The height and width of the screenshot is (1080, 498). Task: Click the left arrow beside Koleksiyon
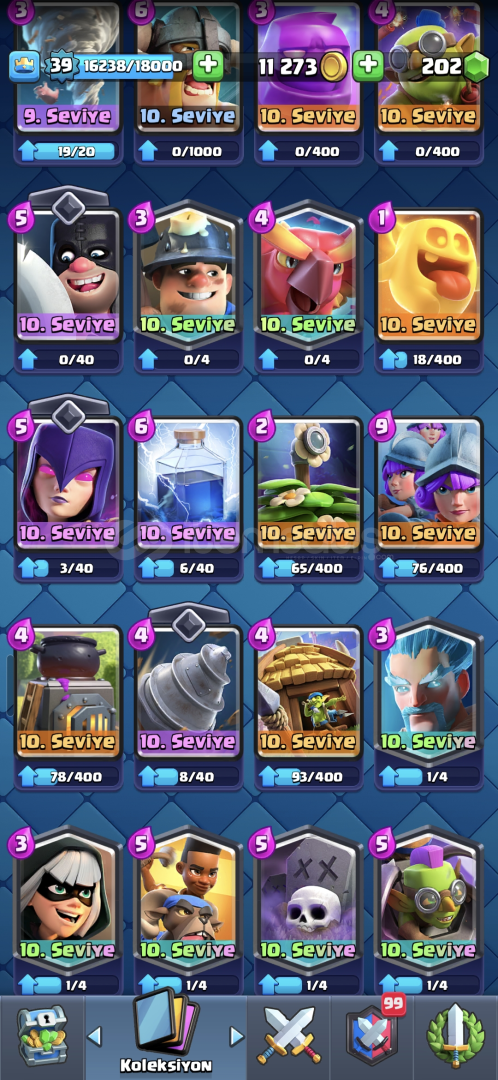tap(95, 1035)
